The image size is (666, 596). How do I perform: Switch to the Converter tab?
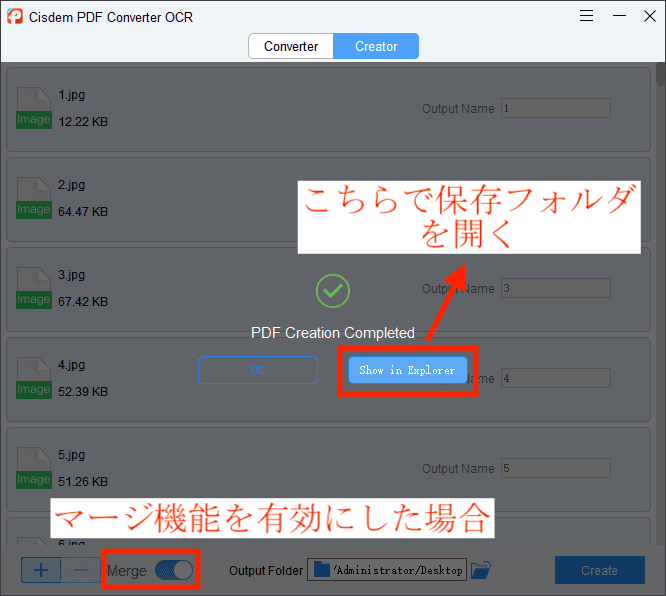[291, 46]
